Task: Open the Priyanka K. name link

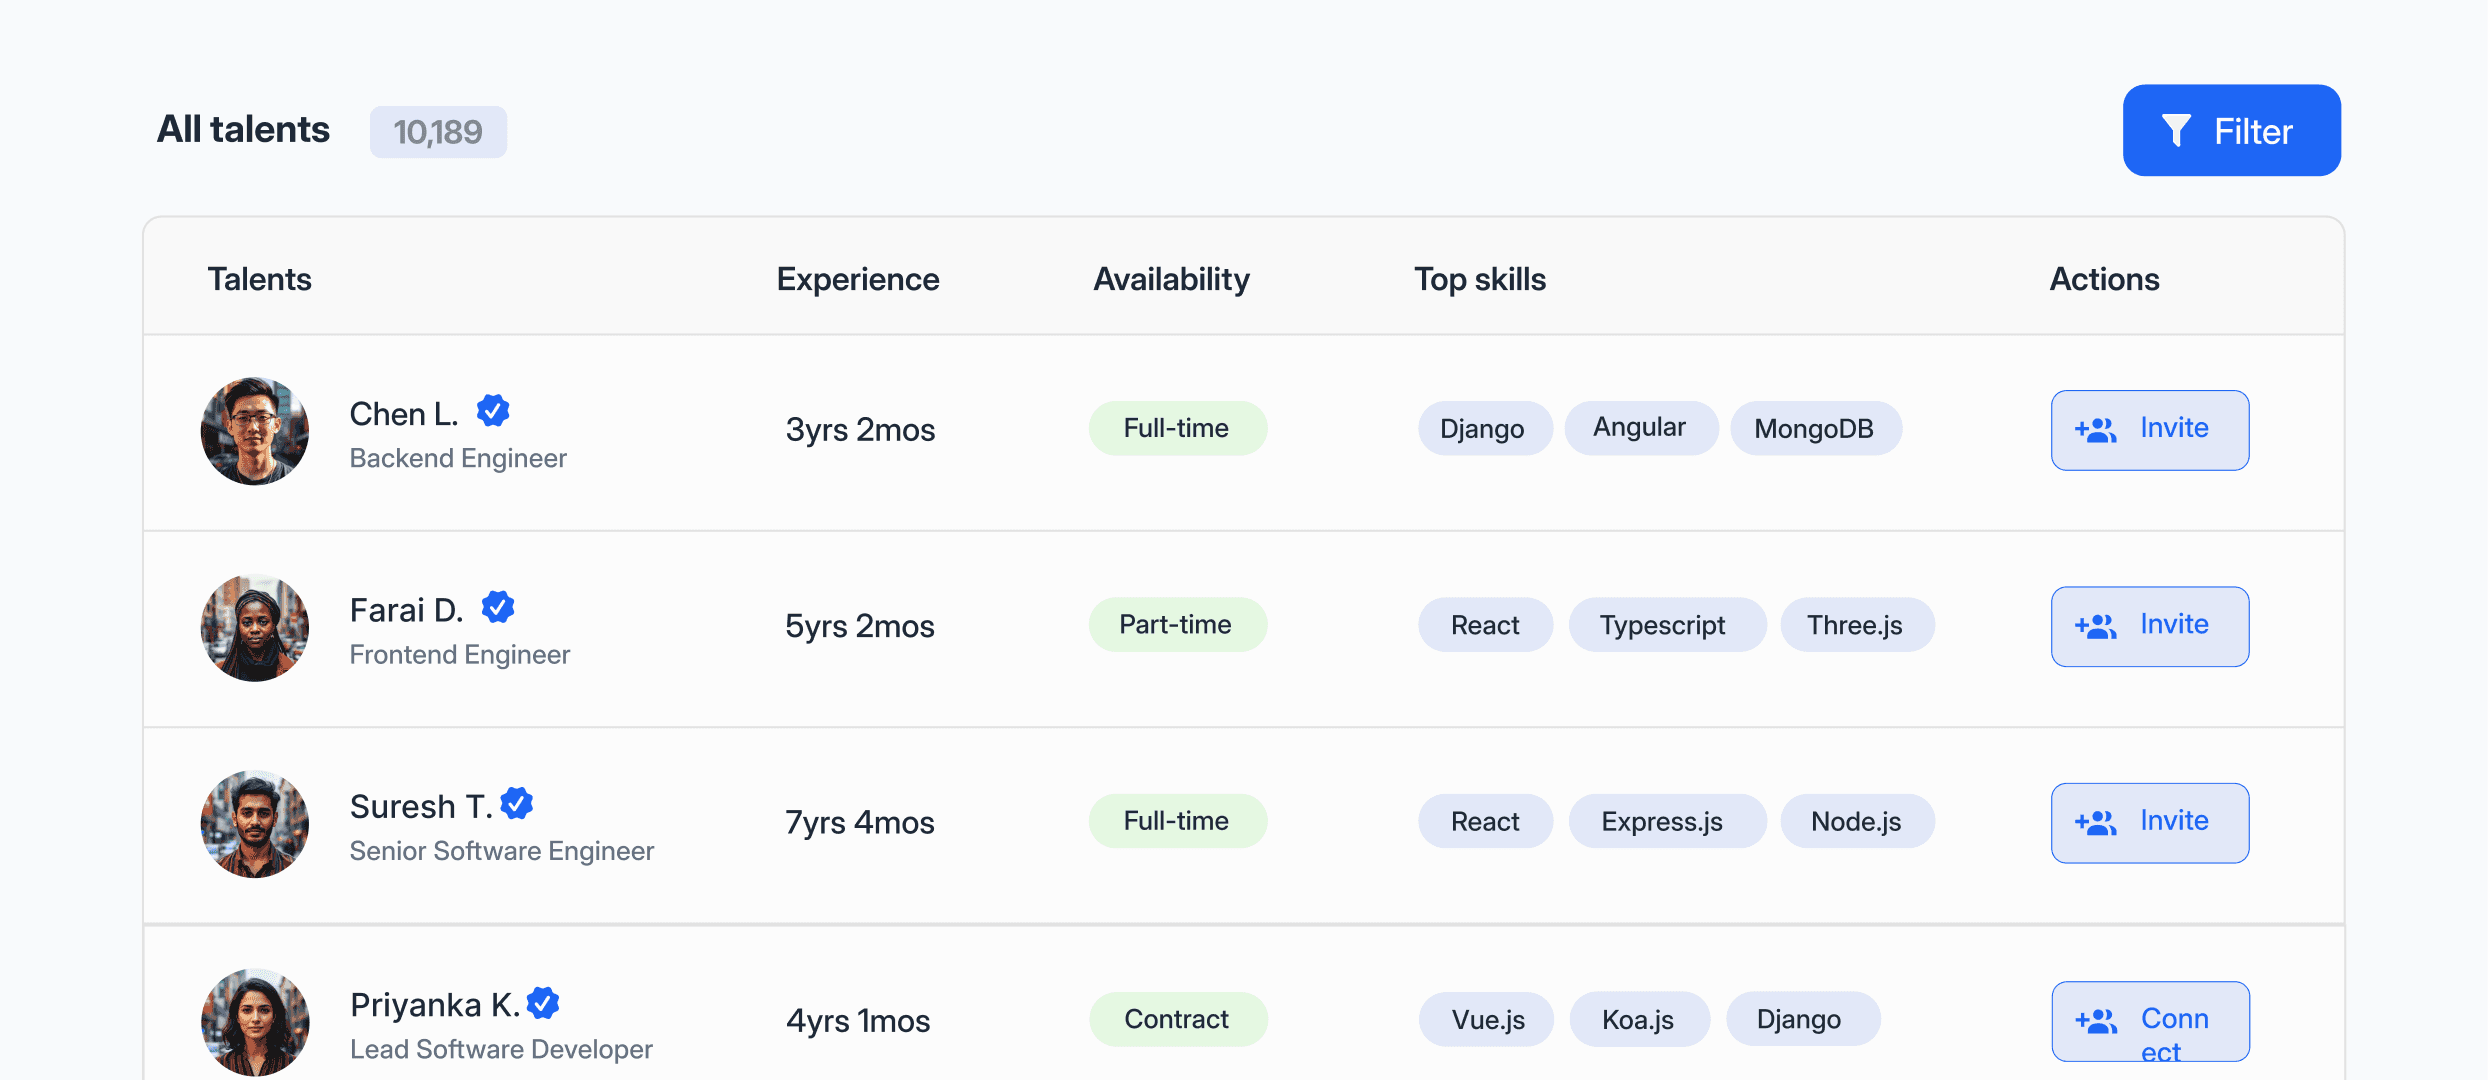Action: [x=434, y=1004]
